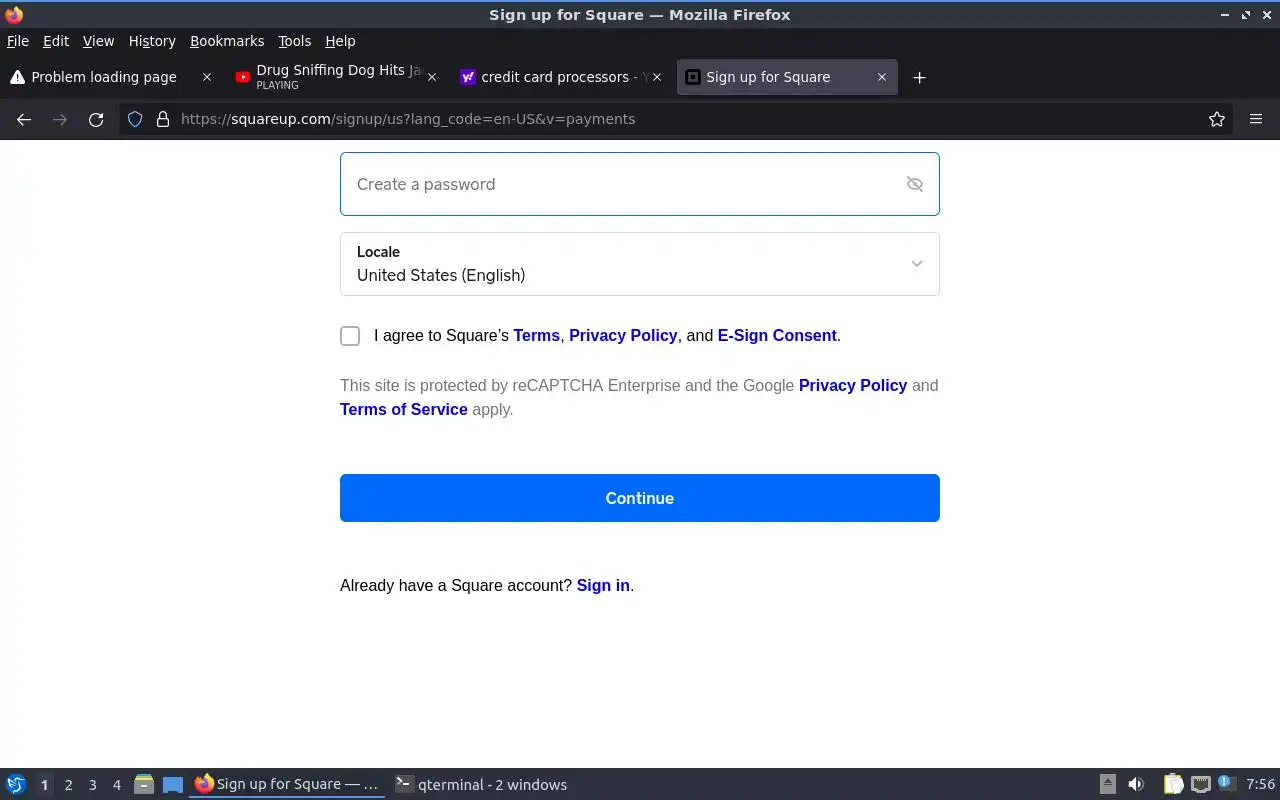Click the notification tray icon with badge
Viewport: 1280px width, 800px height.
pos(1226,784)
